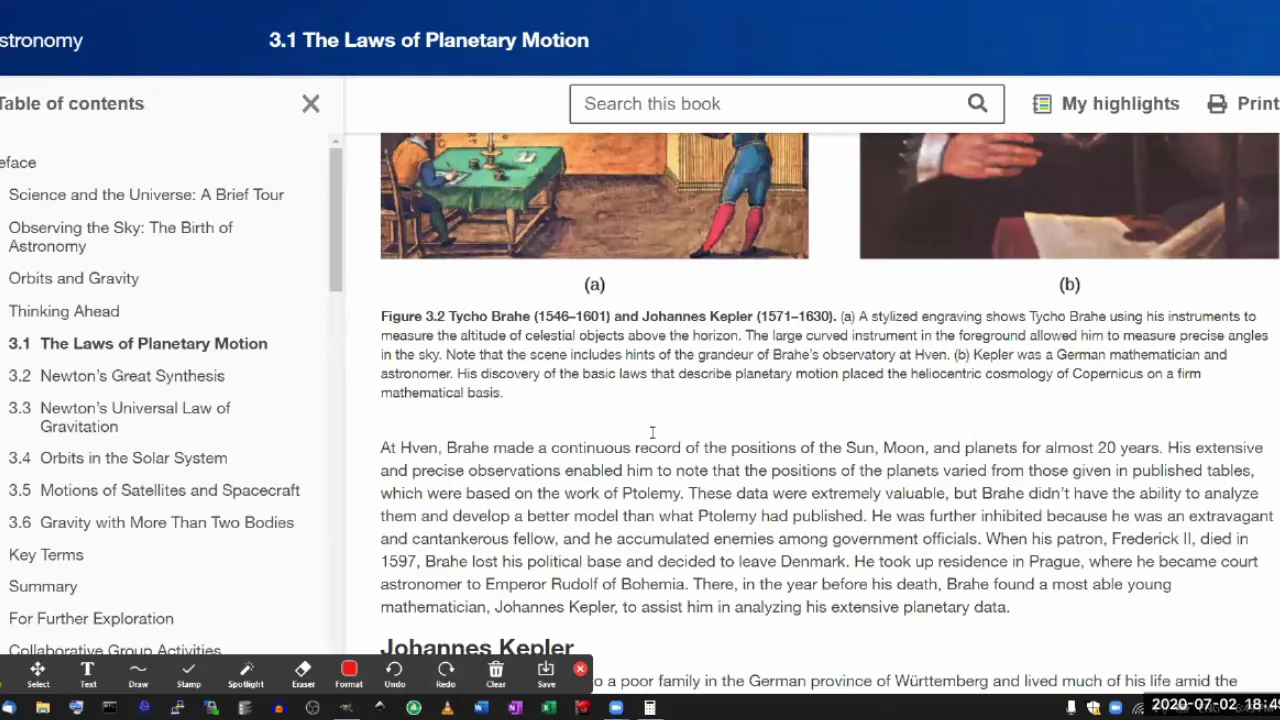
Task: Open Word from the taskbar
Action: (481, 707)
